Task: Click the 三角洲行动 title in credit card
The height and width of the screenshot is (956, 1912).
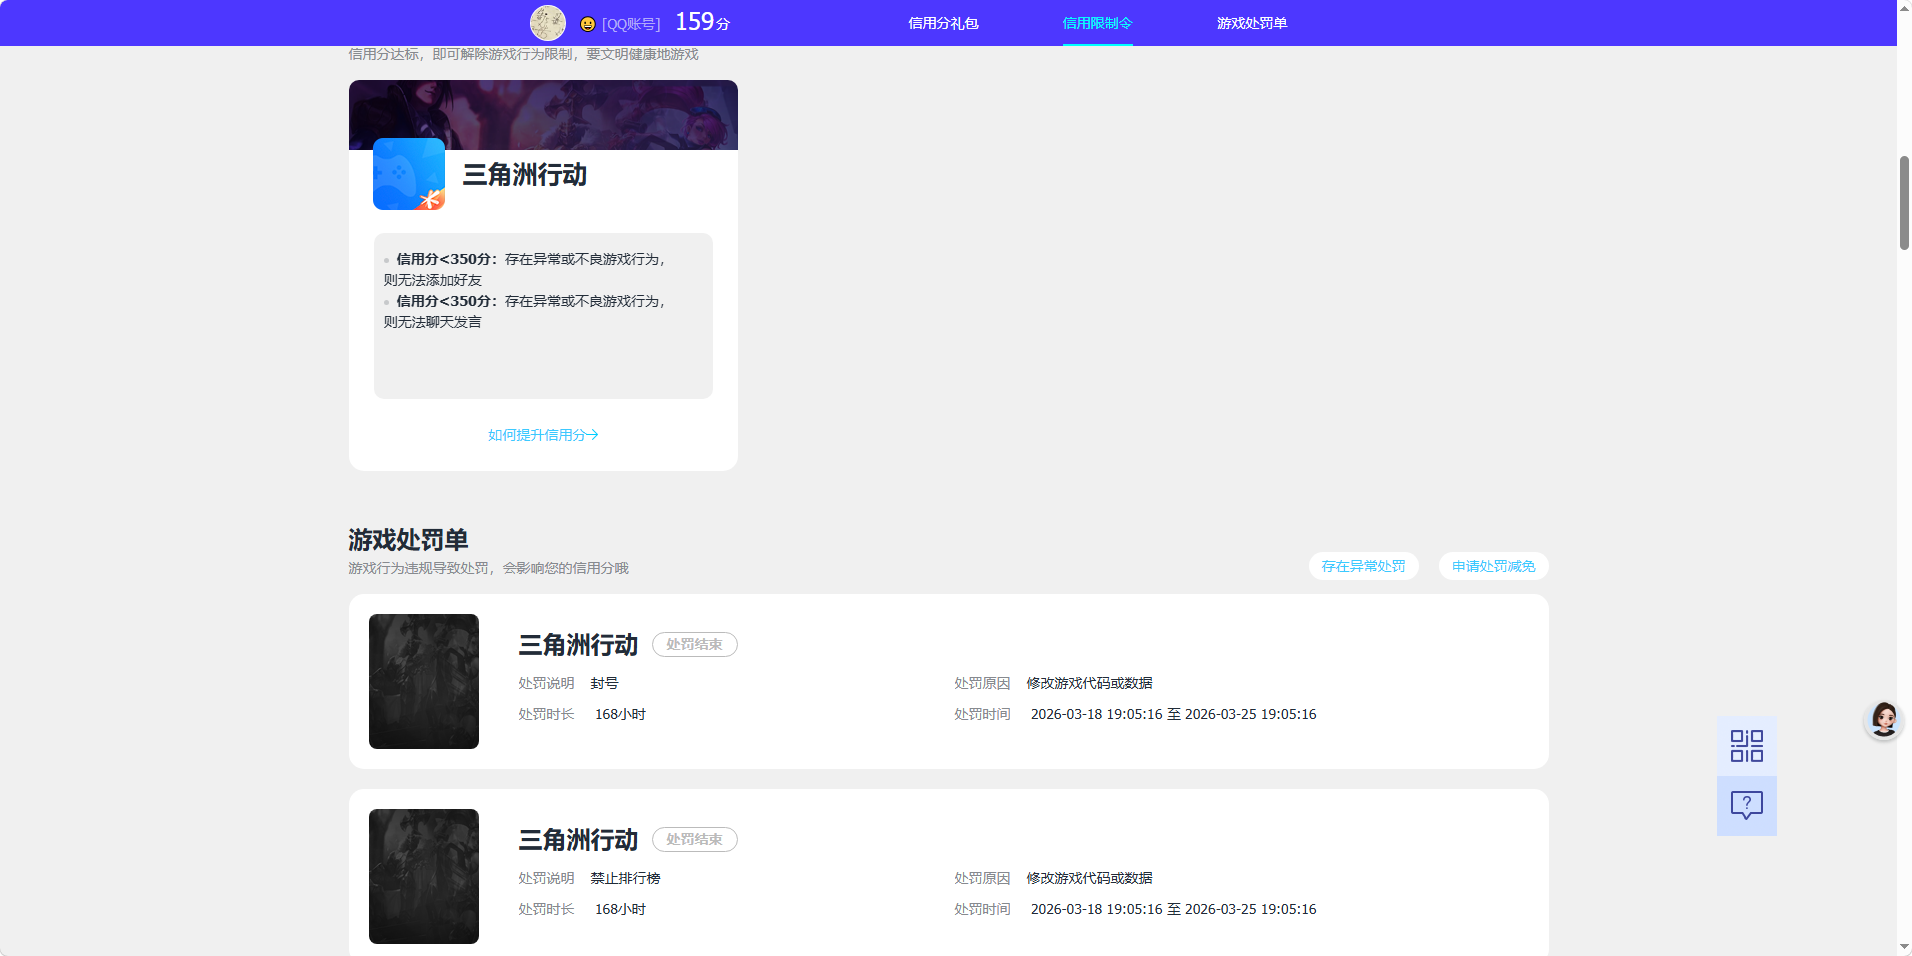Action: pyautogui.click(x=525, y=175)
